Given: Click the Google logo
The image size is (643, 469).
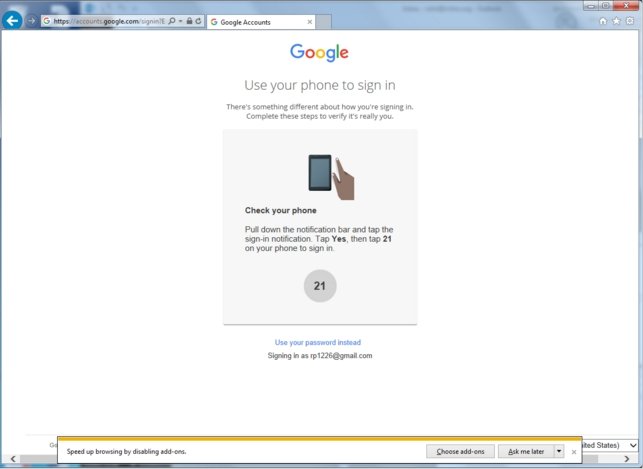Looking at the screenshot, I should 319,53.
